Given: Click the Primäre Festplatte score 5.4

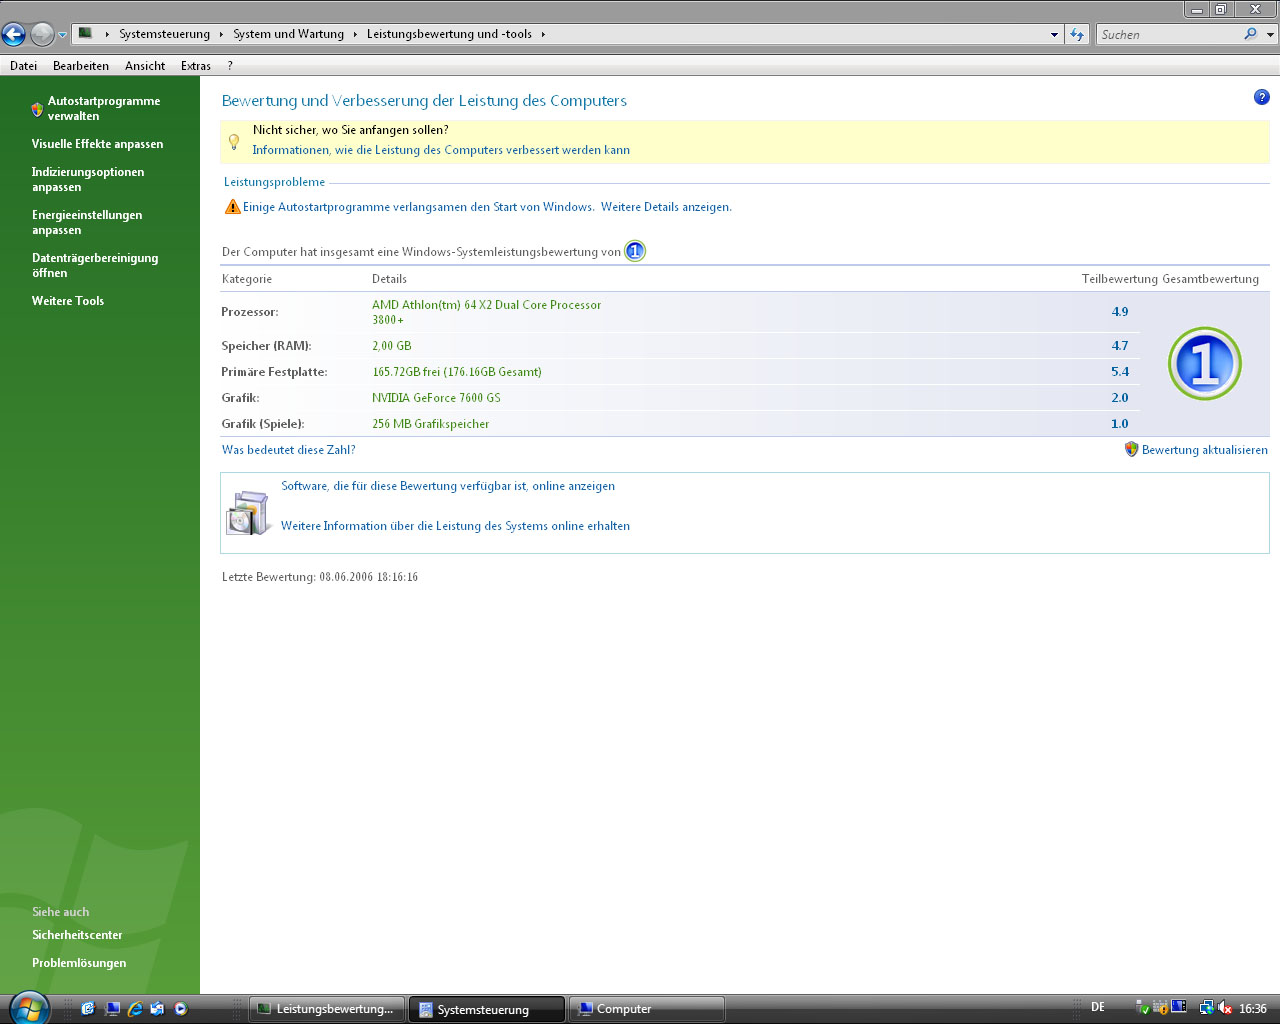Looking at the screenshot, I should (1120, 372).
